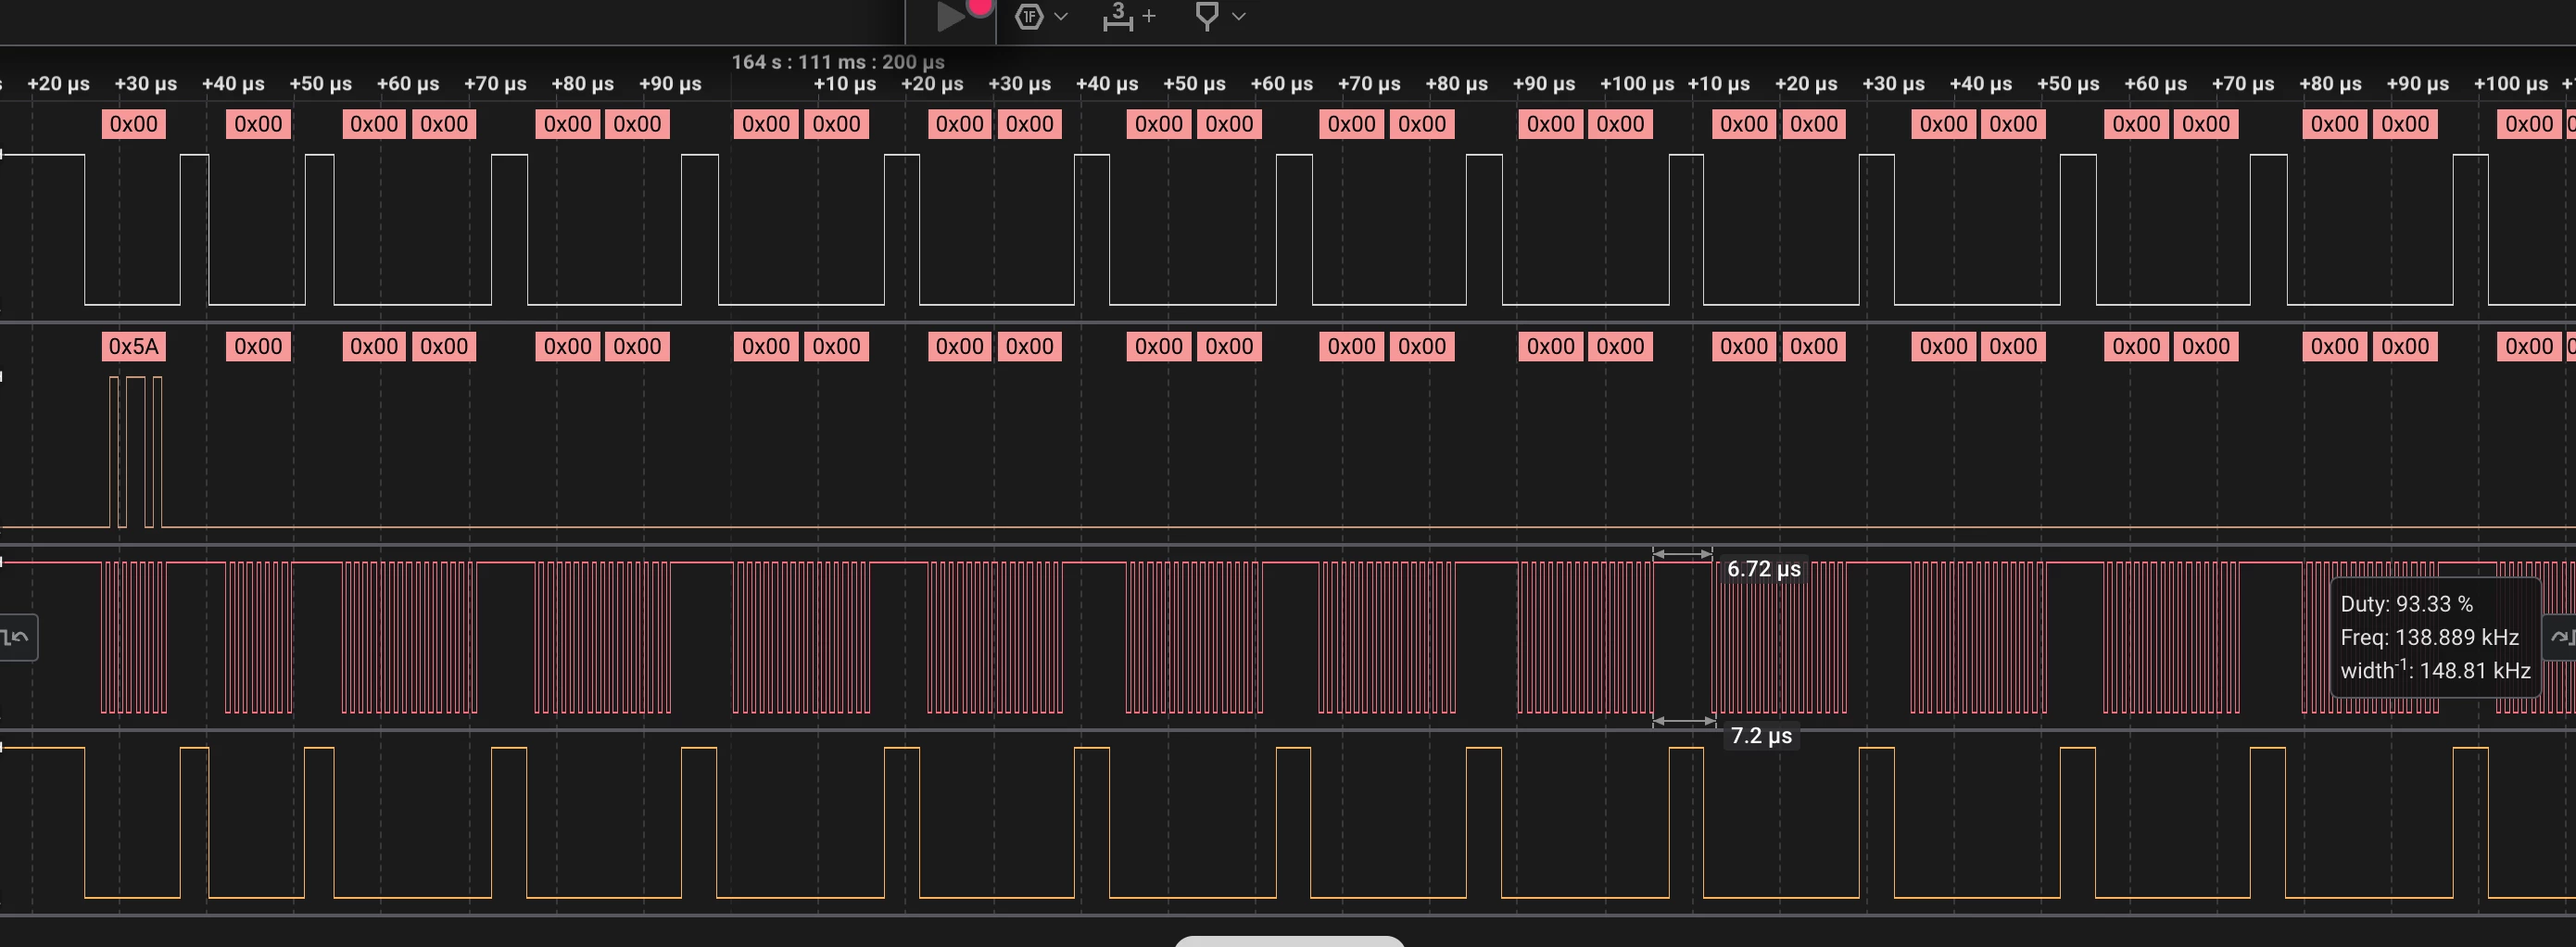Add a timing measurement marker pair

pyautogui.click(x=1118, y=17)
